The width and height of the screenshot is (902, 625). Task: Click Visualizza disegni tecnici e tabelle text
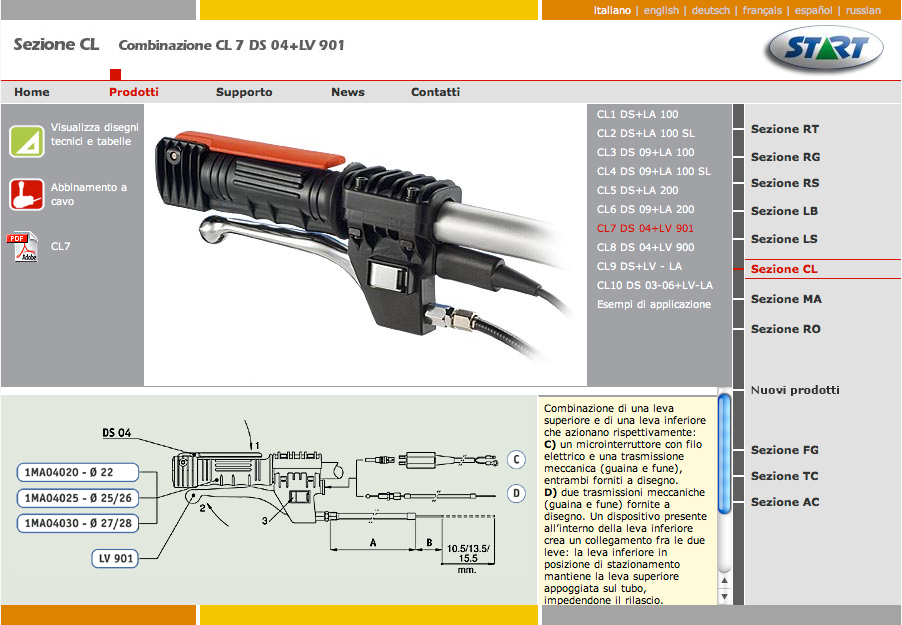(94, 134)
